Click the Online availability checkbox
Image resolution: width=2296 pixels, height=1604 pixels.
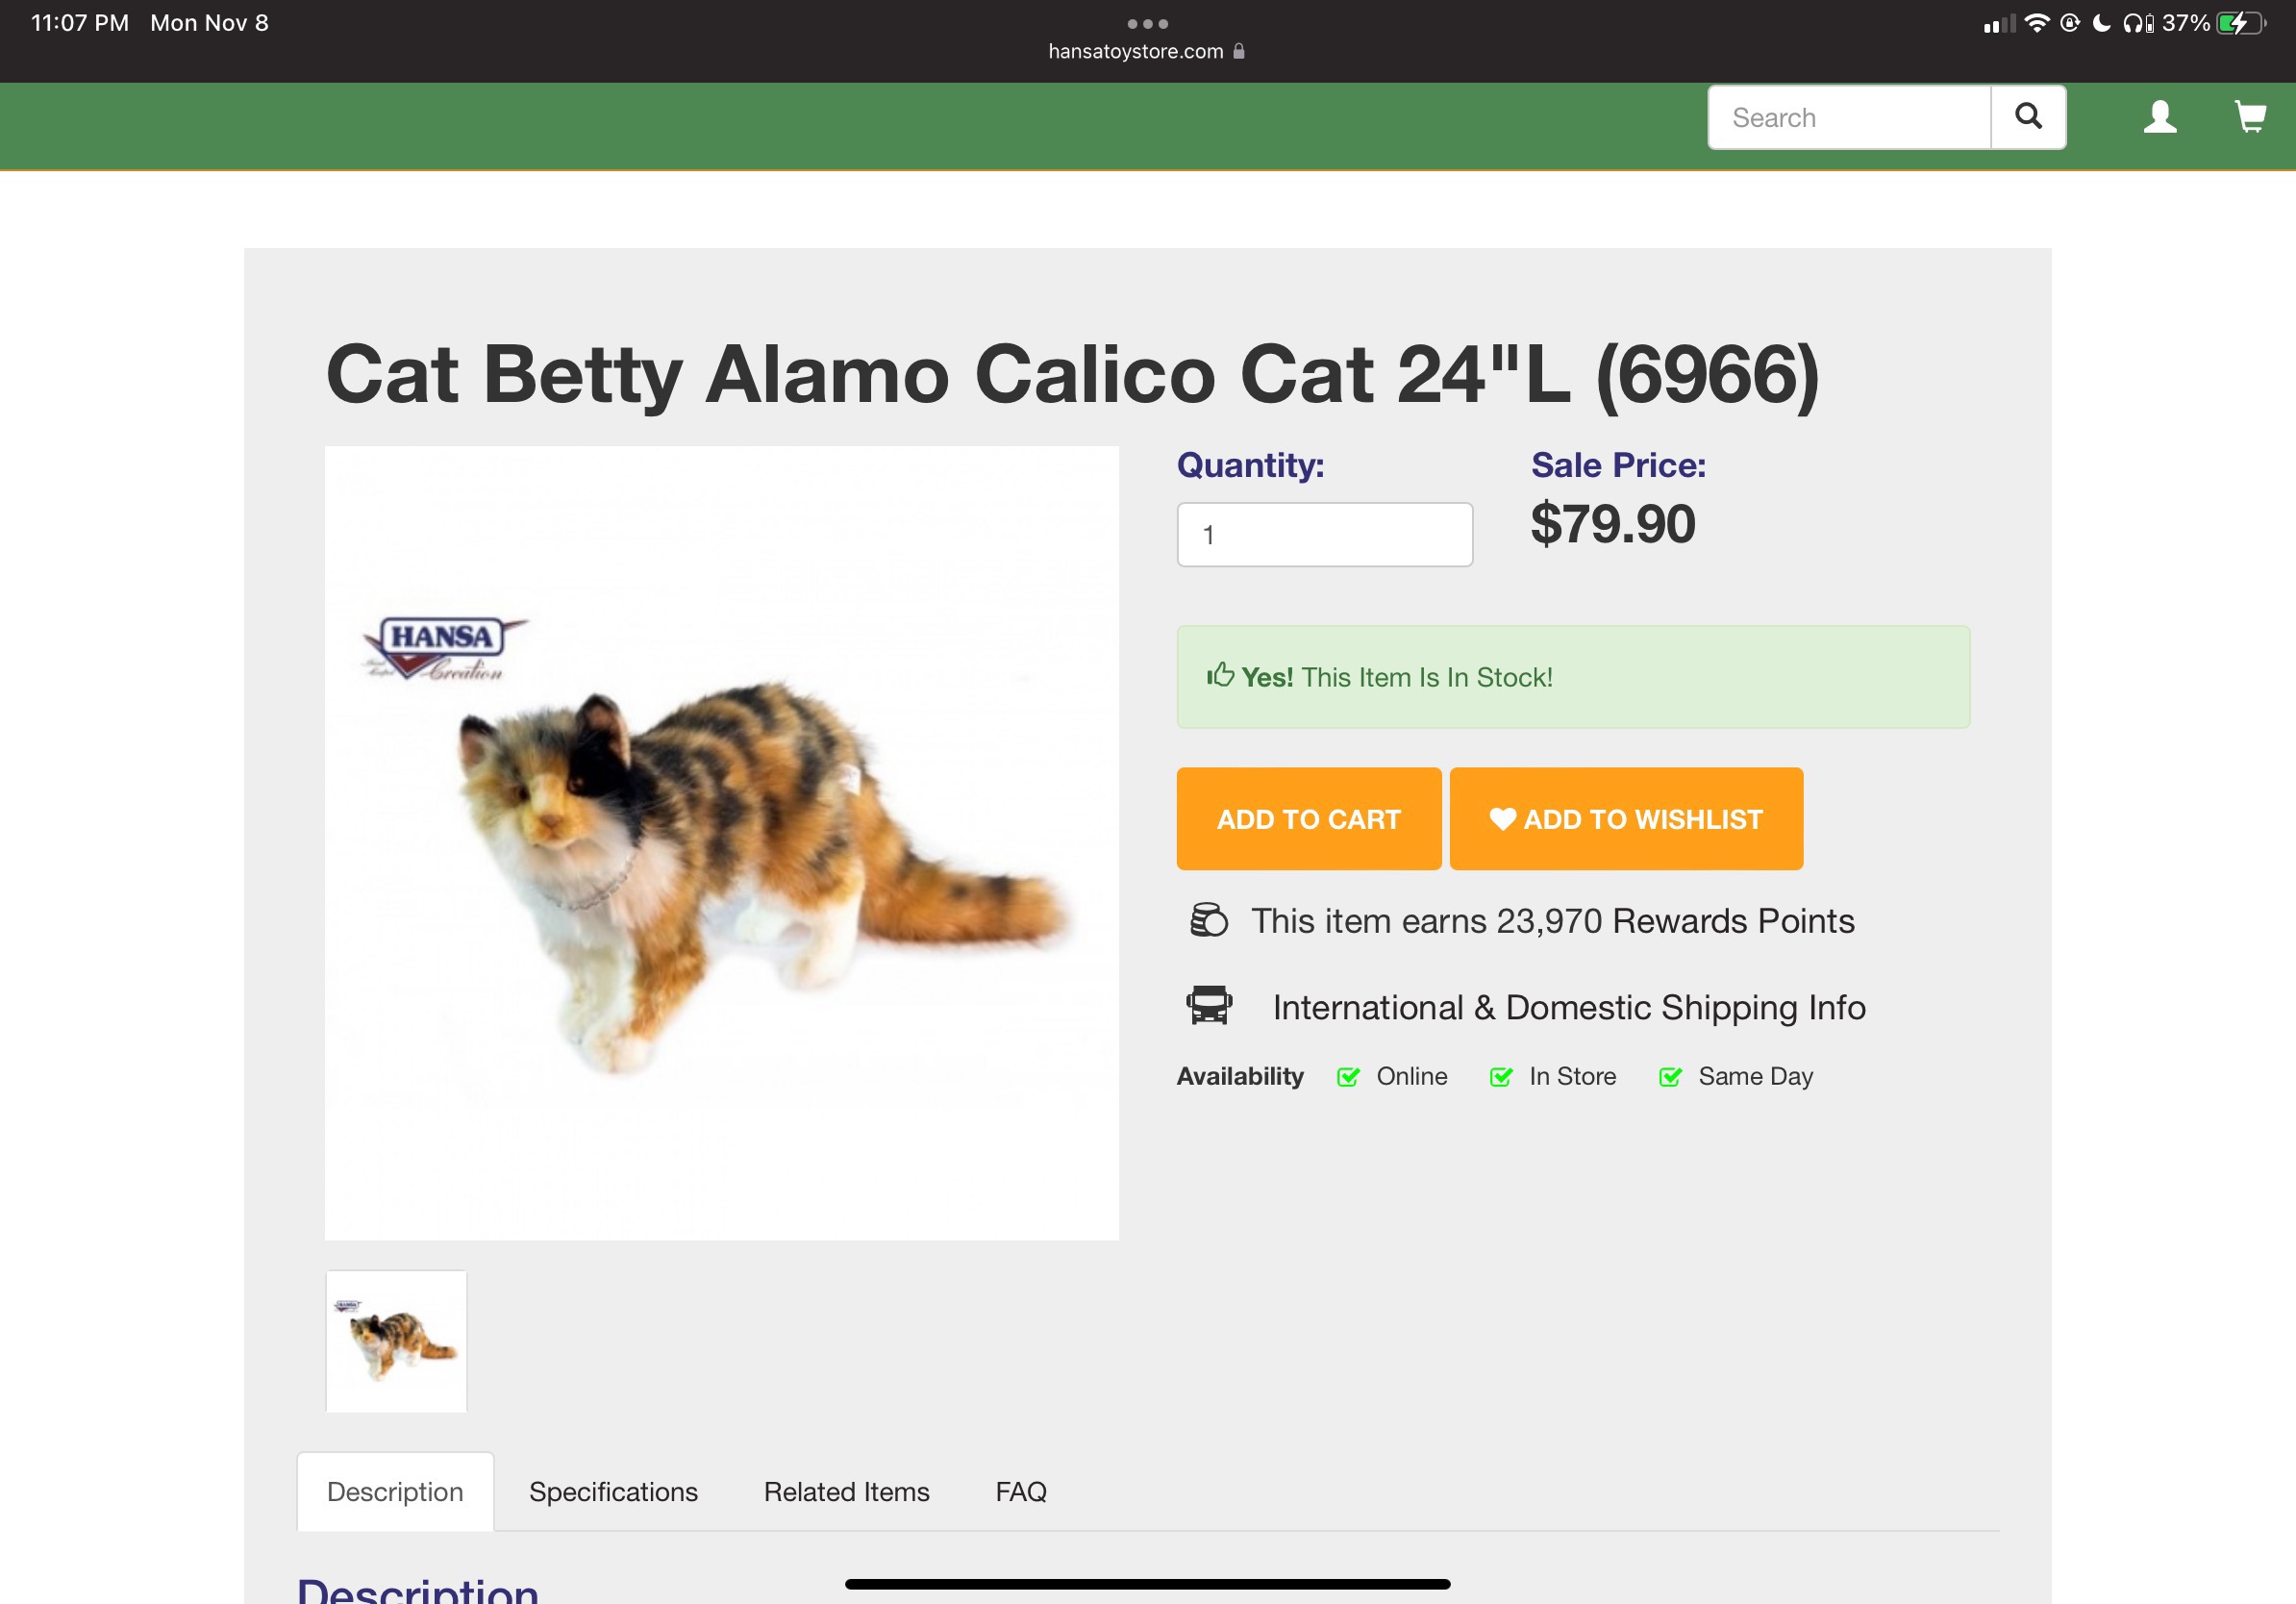1348,1077
